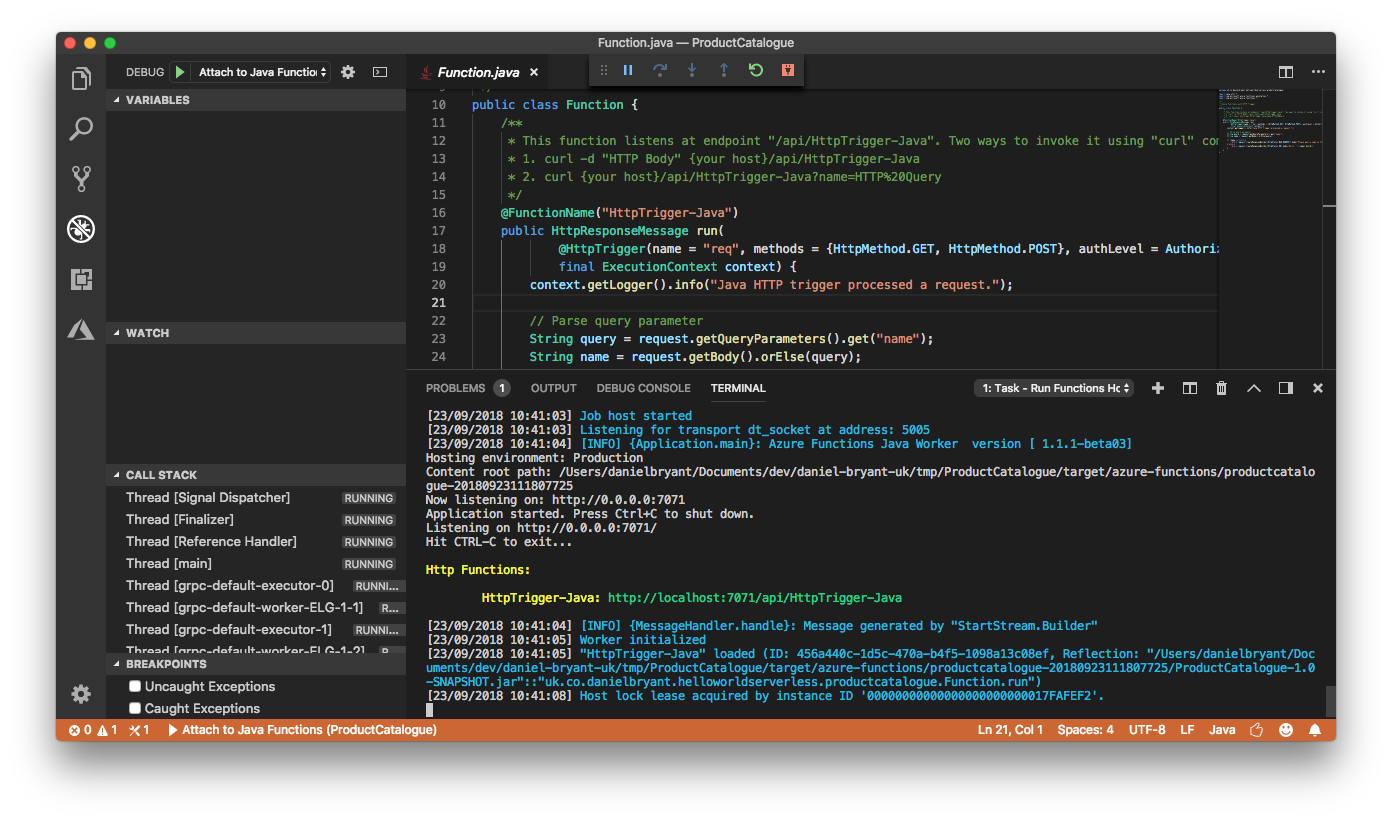Enable Uncaught Exceptions breakpoint
Screen dimensions: 1392x821
point(135,686)
